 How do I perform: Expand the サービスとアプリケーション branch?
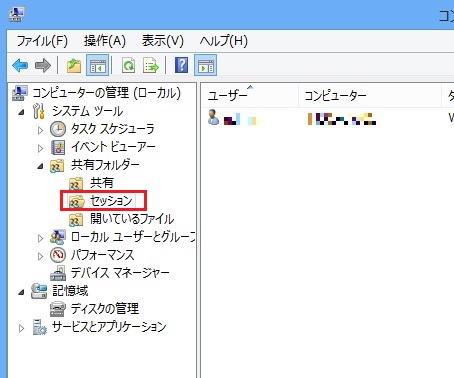(x=22, y=328)
